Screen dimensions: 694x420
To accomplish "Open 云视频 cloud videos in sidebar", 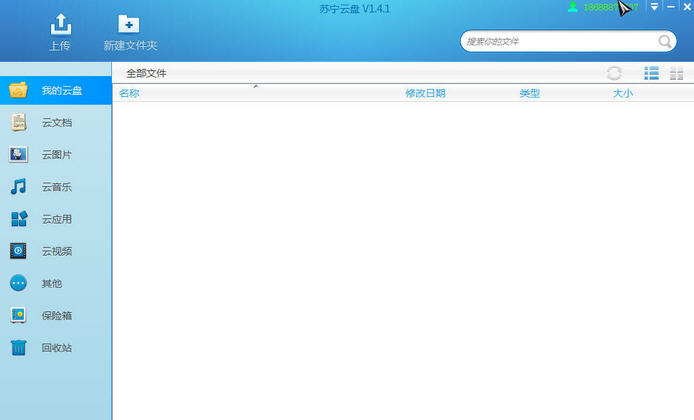I will click(x=56, y=251).
